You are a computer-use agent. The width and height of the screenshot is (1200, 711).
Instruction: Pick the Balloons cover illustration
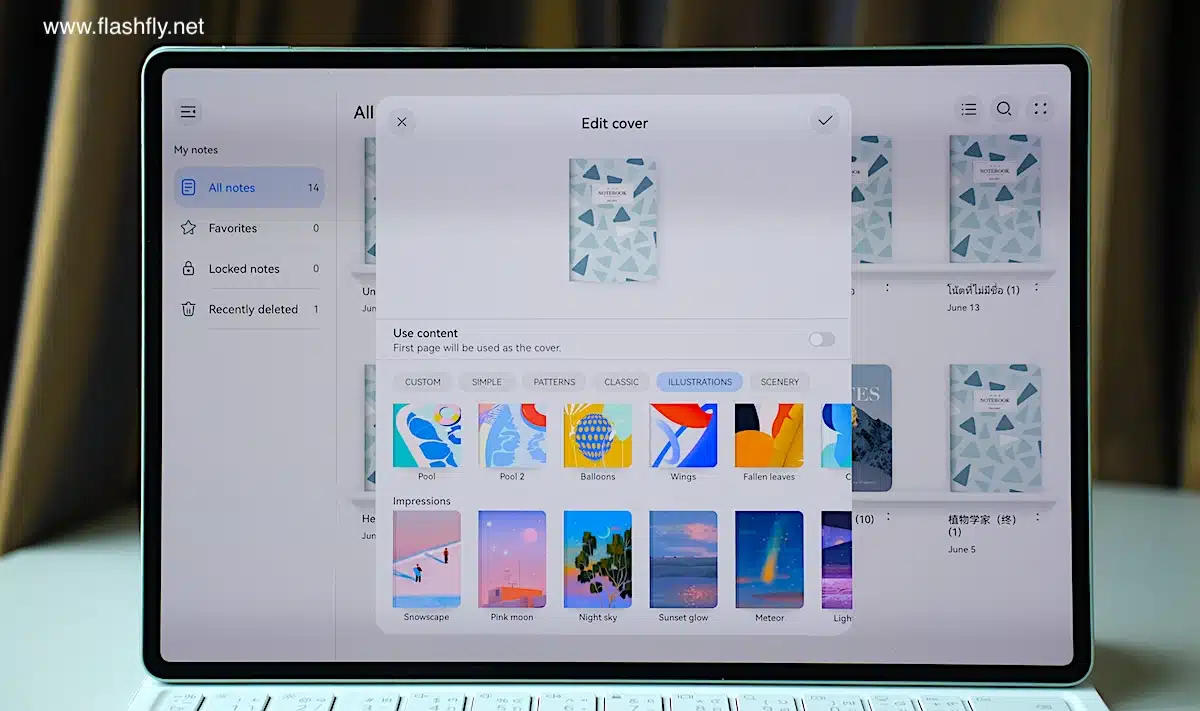coord(598,436)
